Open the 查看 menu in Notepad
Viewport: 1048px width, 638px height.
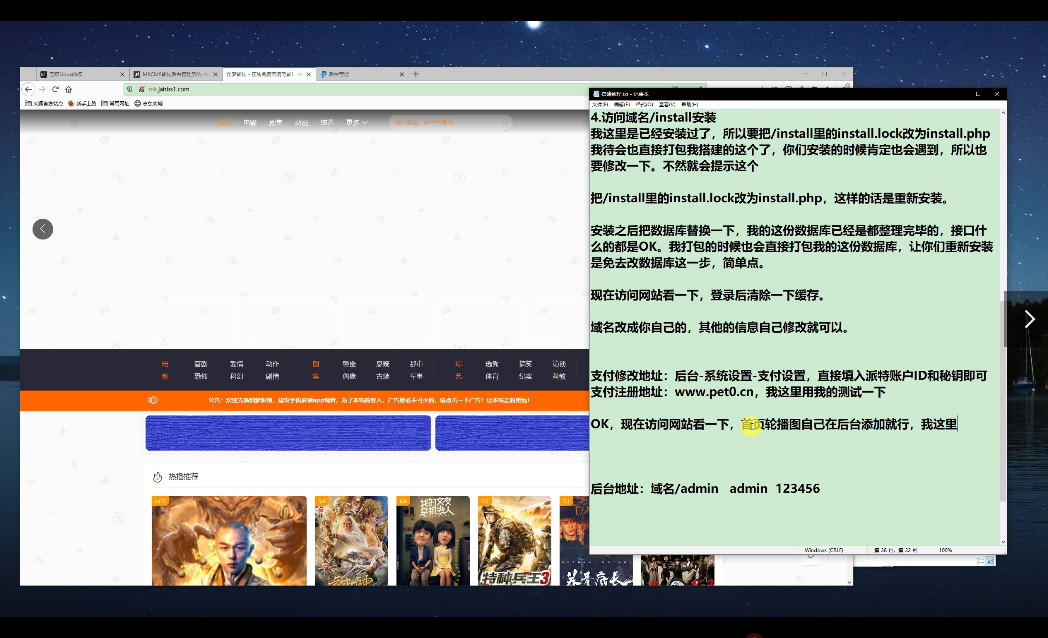click(x=666, y=104)
